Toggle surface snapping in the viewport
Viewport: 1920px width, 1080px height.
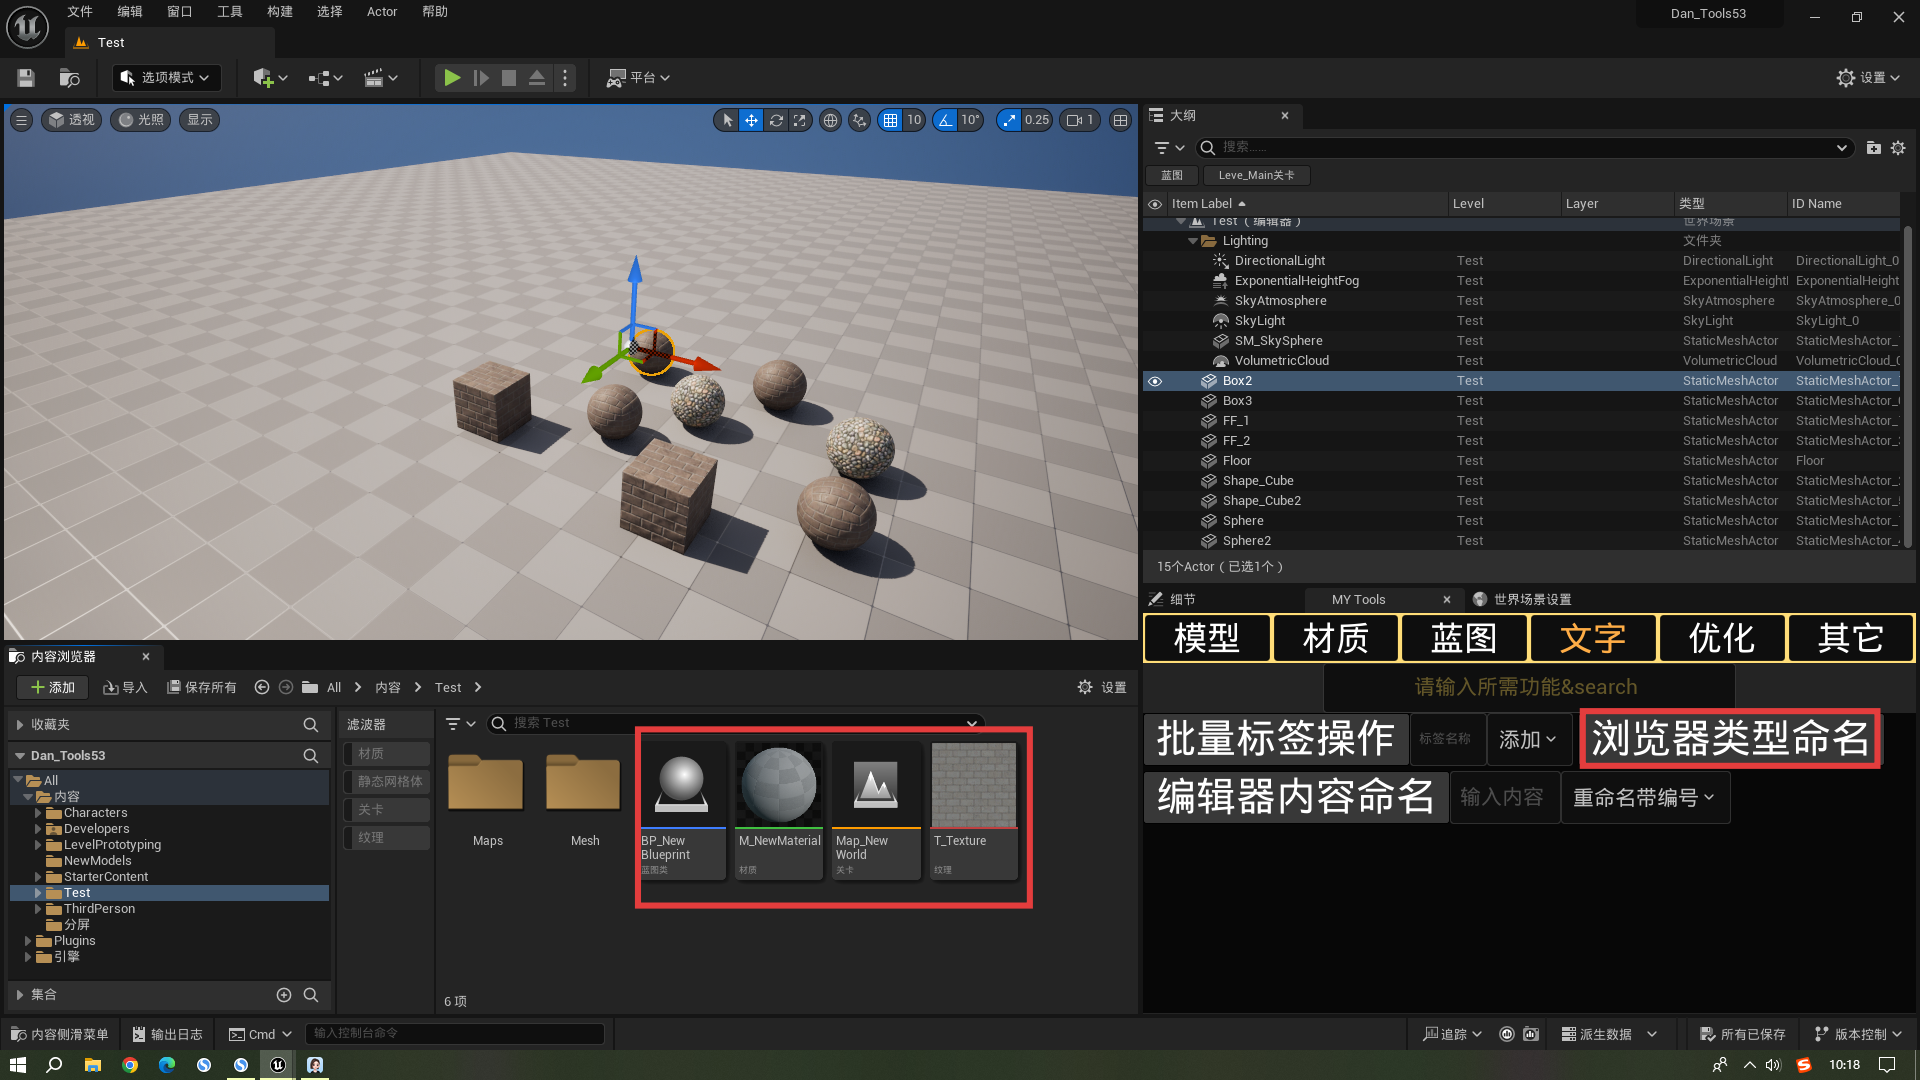(859, 120)
